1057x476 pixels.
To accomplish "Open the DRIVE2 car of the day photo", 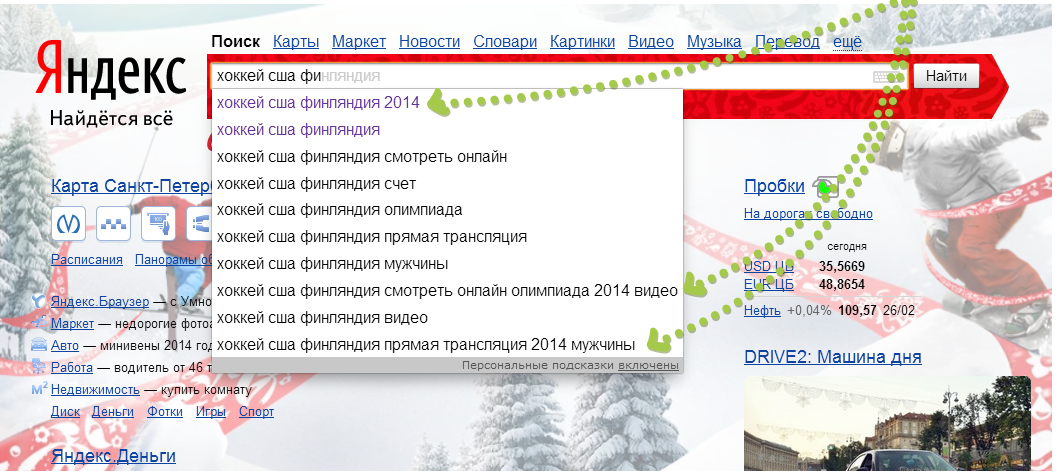I will coord(886,425).
